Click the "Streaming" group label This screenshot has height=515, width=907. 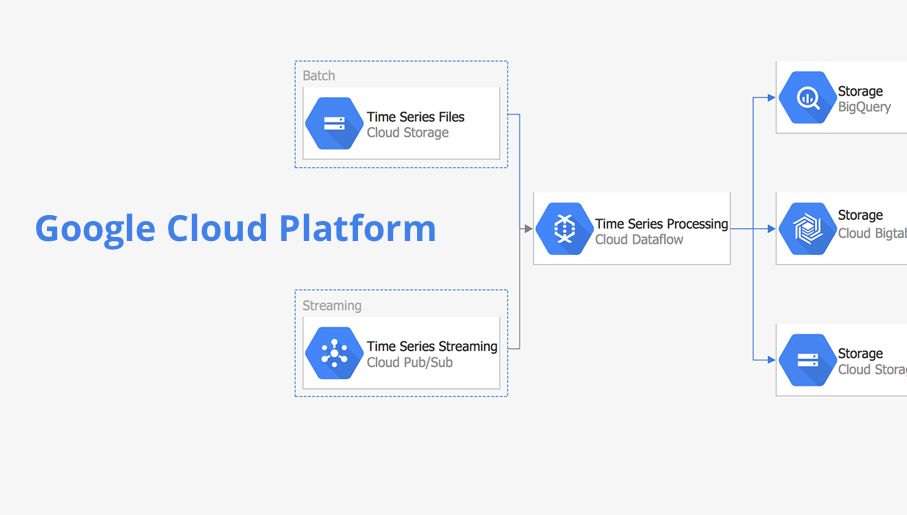coord(332,306)
